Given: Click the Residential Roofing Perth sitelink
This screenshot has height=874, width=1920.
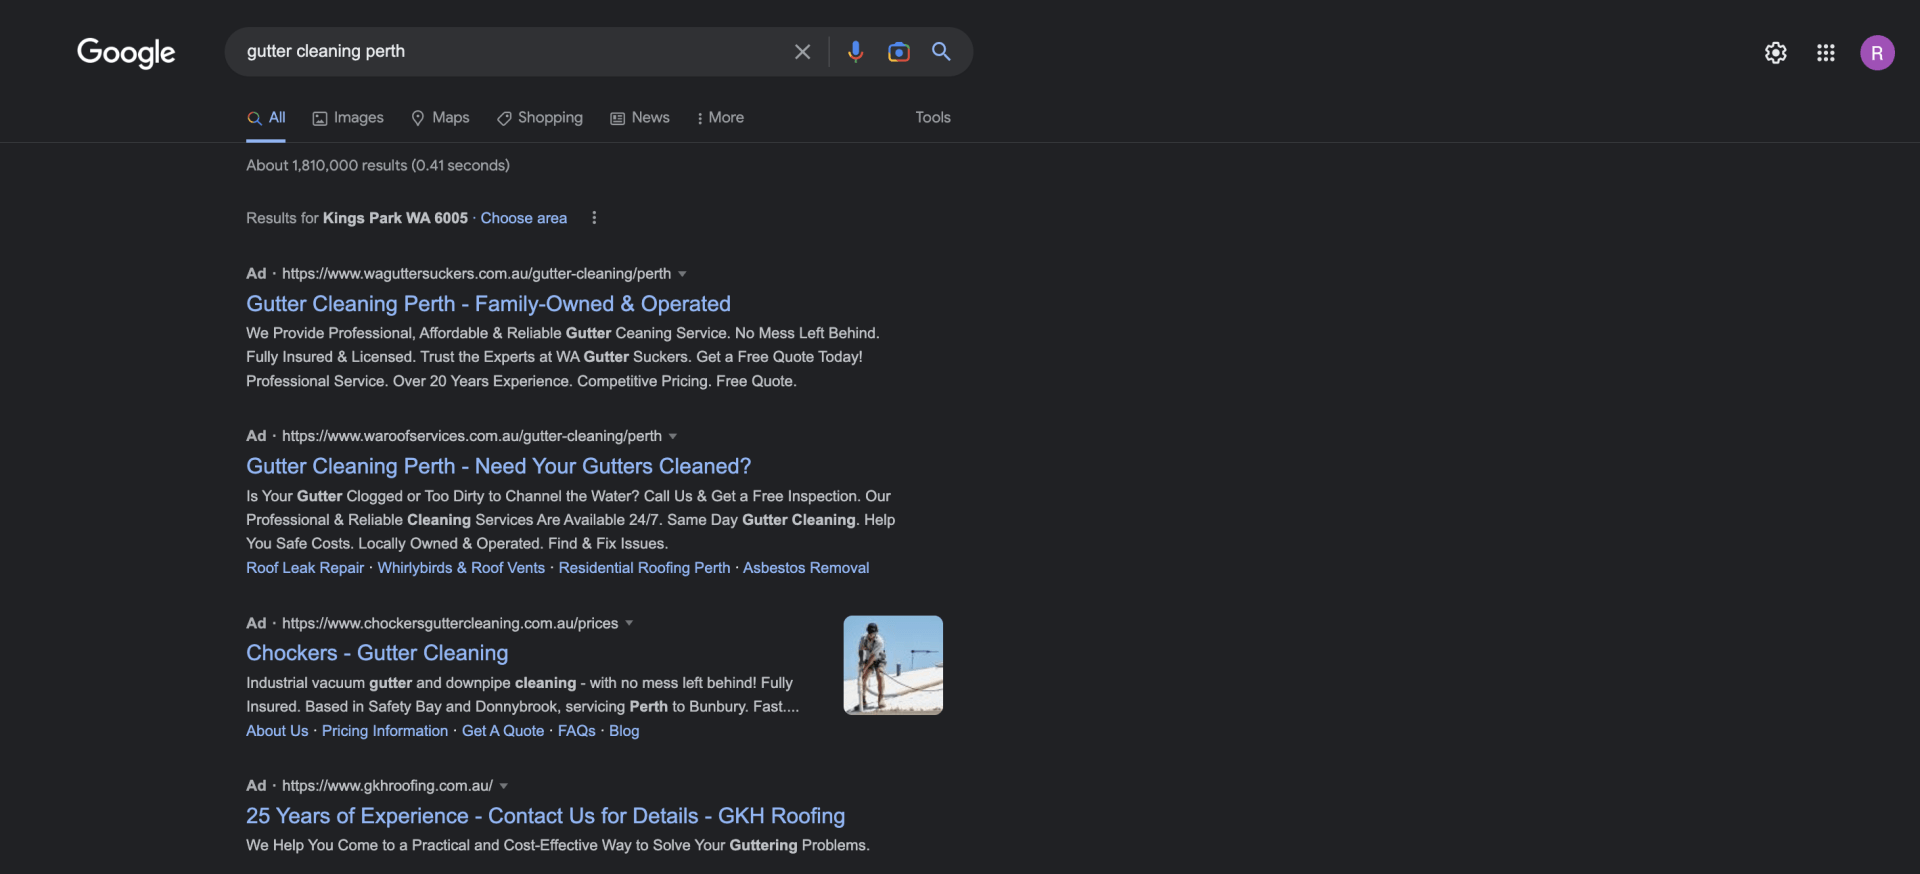Looking at the screenshot, I should click(x=644, y=568).
